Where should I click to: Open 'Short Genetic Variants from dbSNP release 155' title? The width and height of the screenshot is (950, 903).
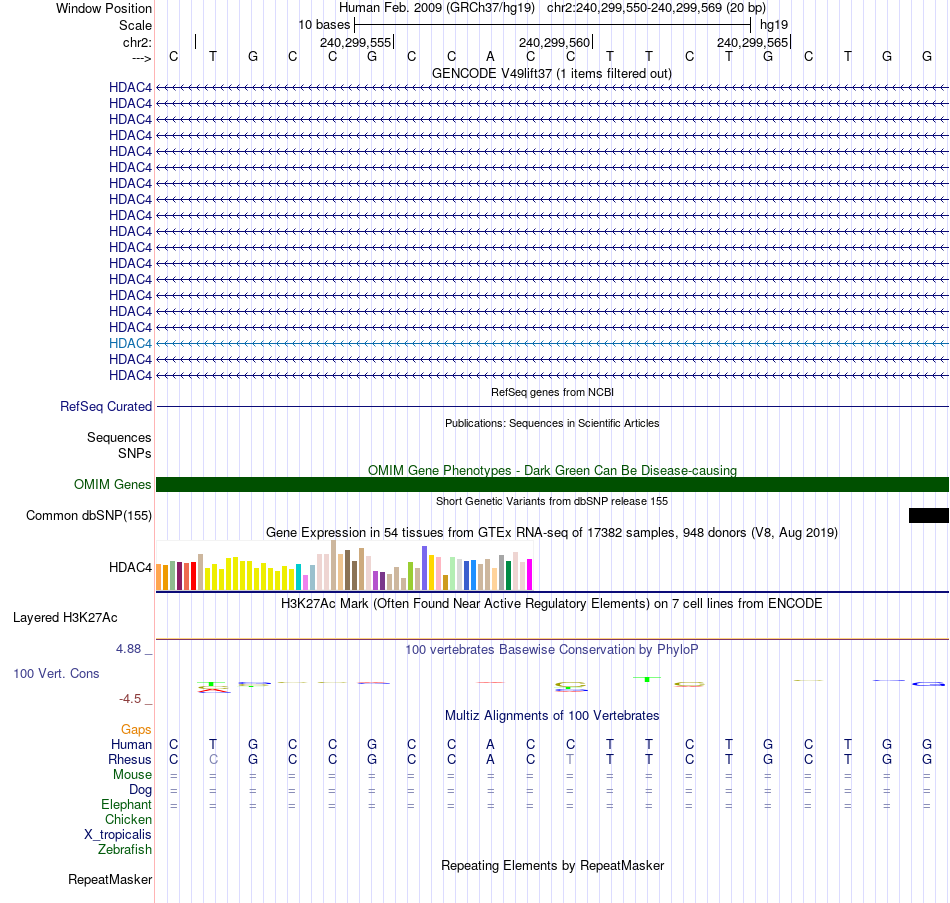(x=552, y=501)
